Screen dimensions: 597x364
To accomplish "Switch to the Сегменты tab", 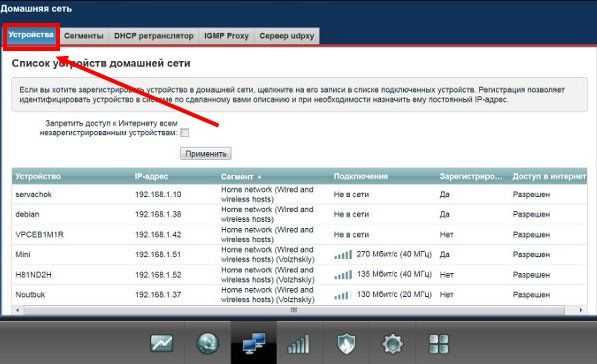I will [x=83, y=36].
